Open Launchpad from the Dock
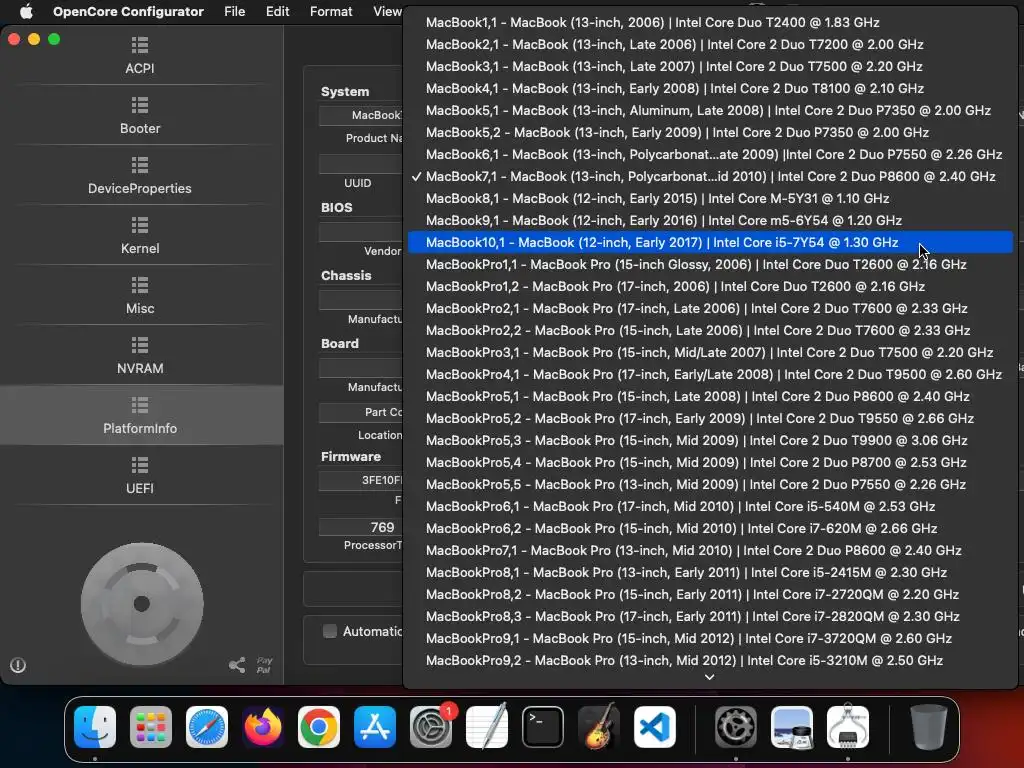This screenshot has height=768, width=1024. [x=151, y=727]
